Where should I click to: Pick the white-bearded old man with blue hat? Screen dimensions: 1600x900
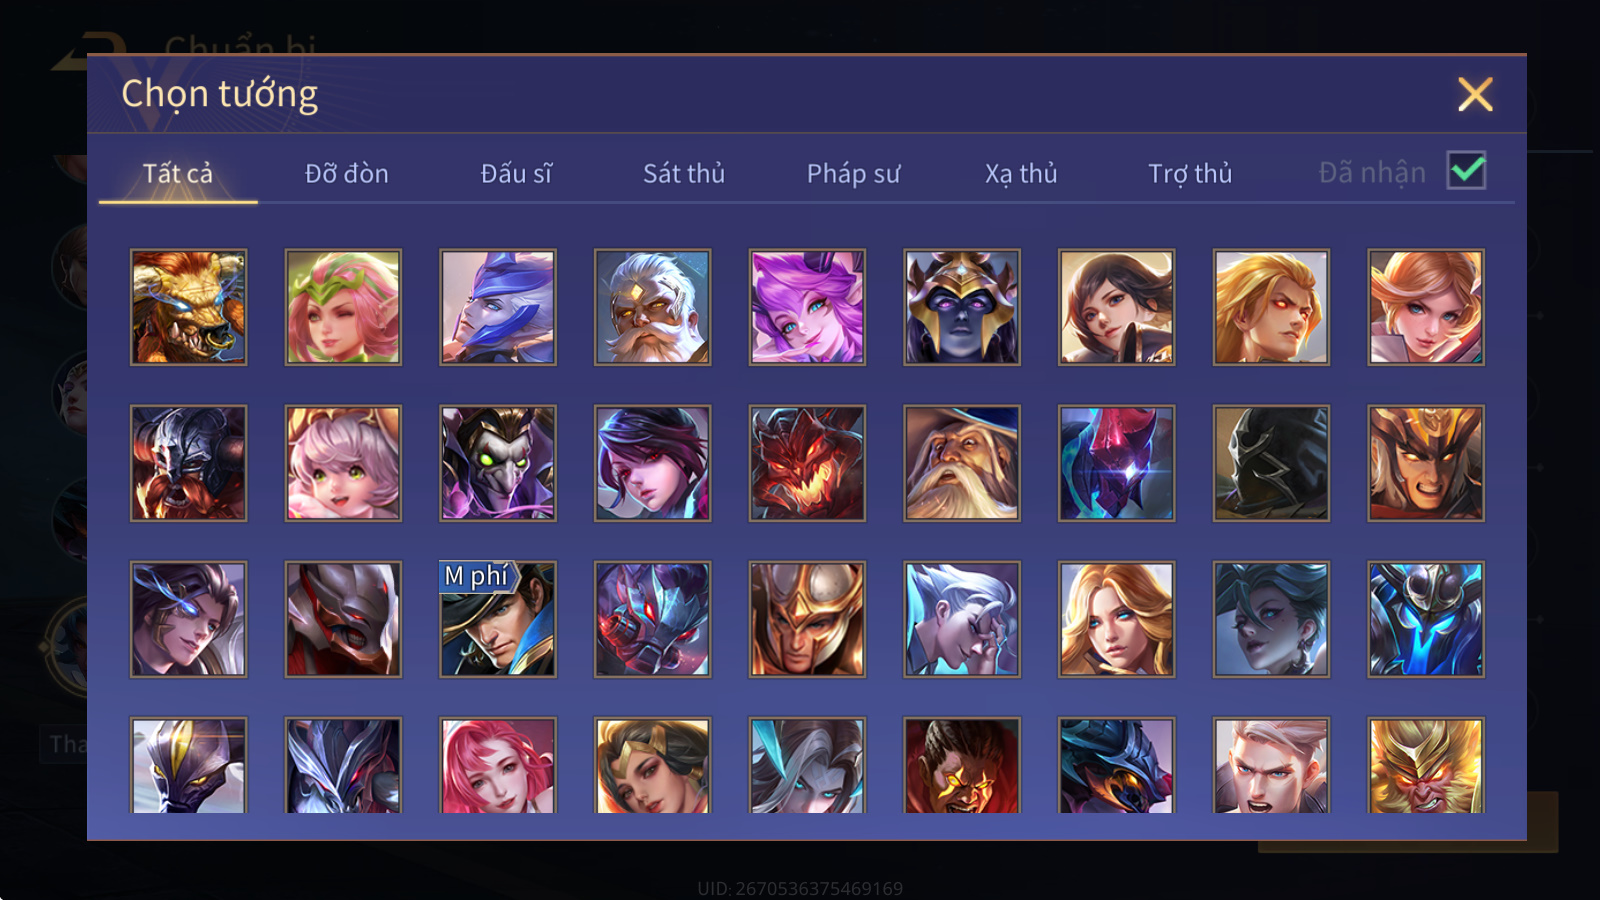click(962, 463)
